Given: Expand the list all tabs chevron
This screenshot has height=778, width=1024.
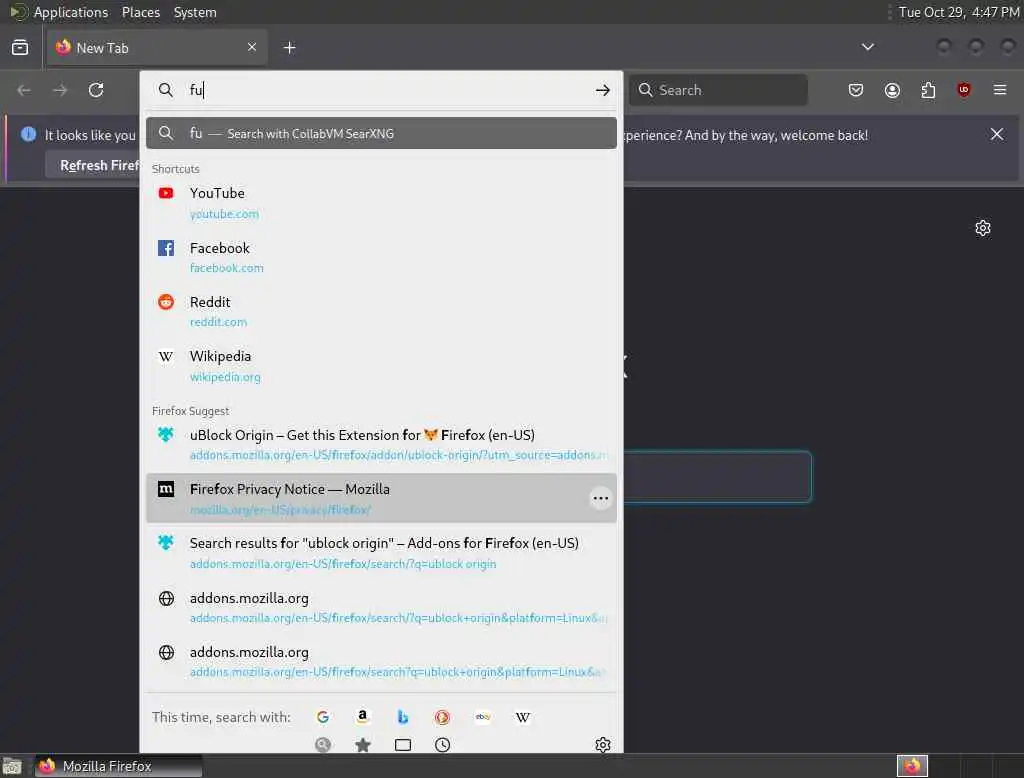Looking at the screenshot, I should click(868, 47).
